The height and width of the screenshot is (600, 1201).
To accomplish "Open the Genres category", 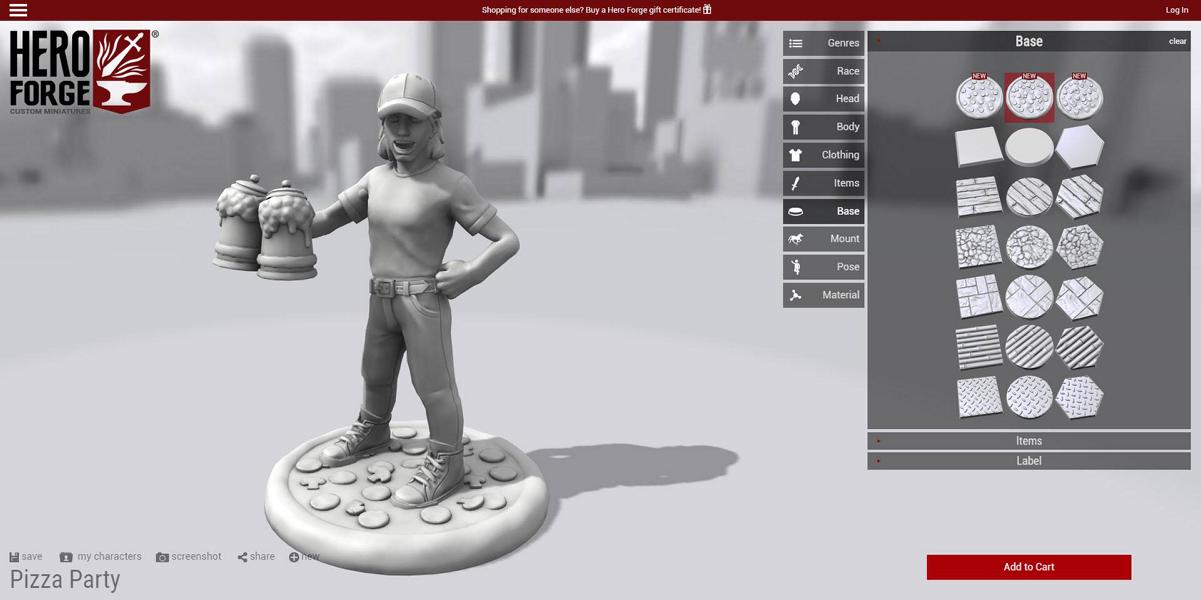I will (823, 43).
